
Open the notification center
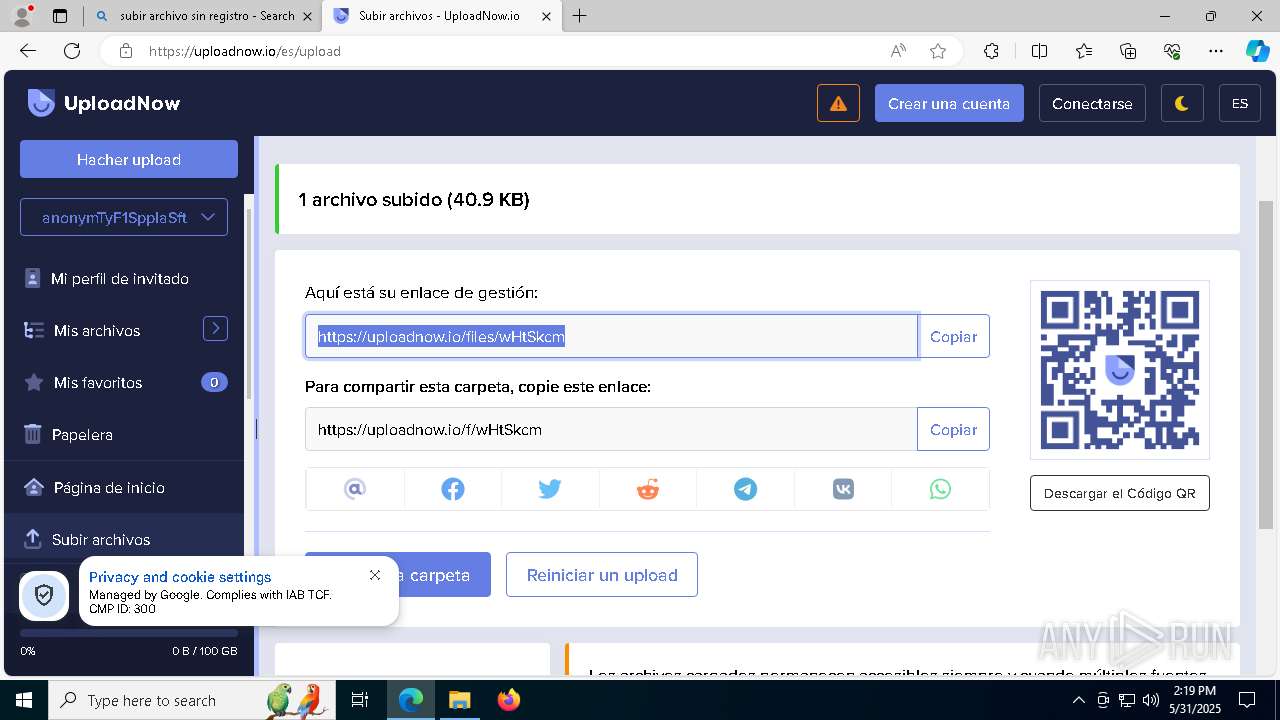point(1247,700)
